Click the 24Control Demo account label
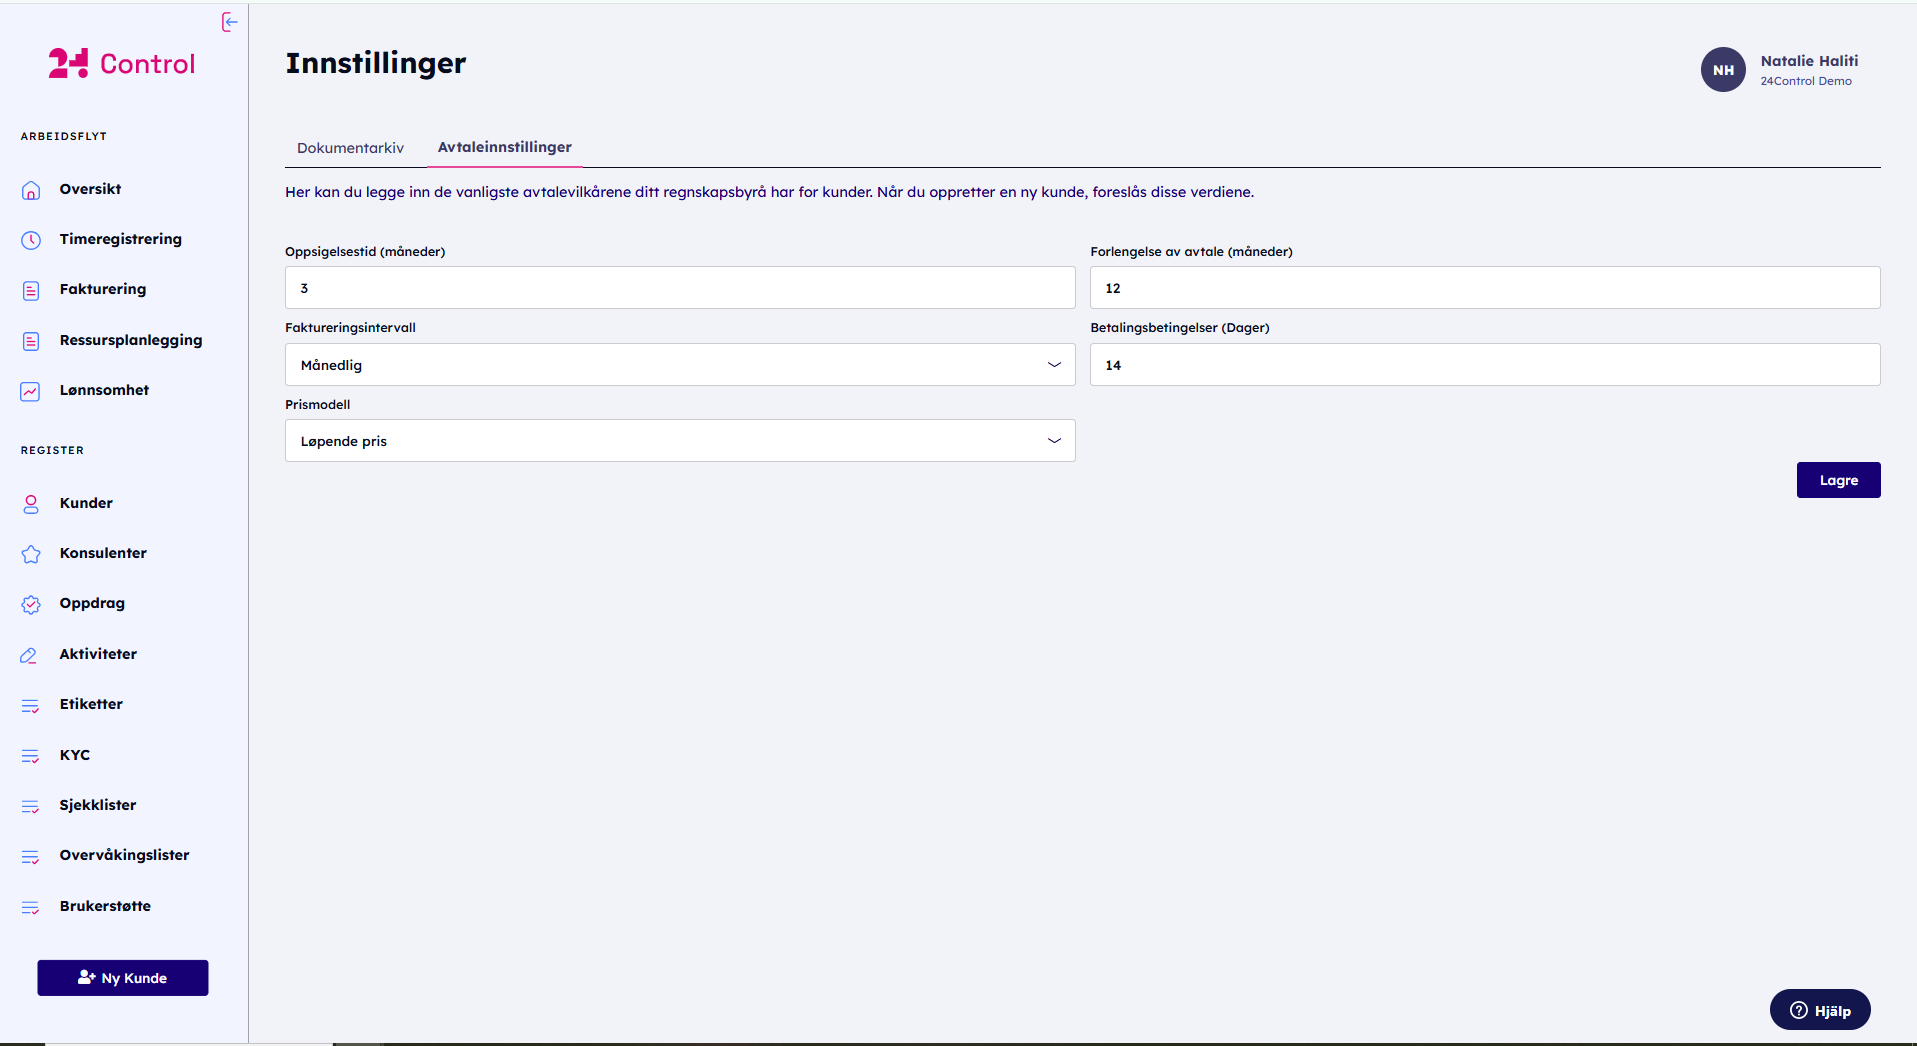 (x=1806, y=82)
